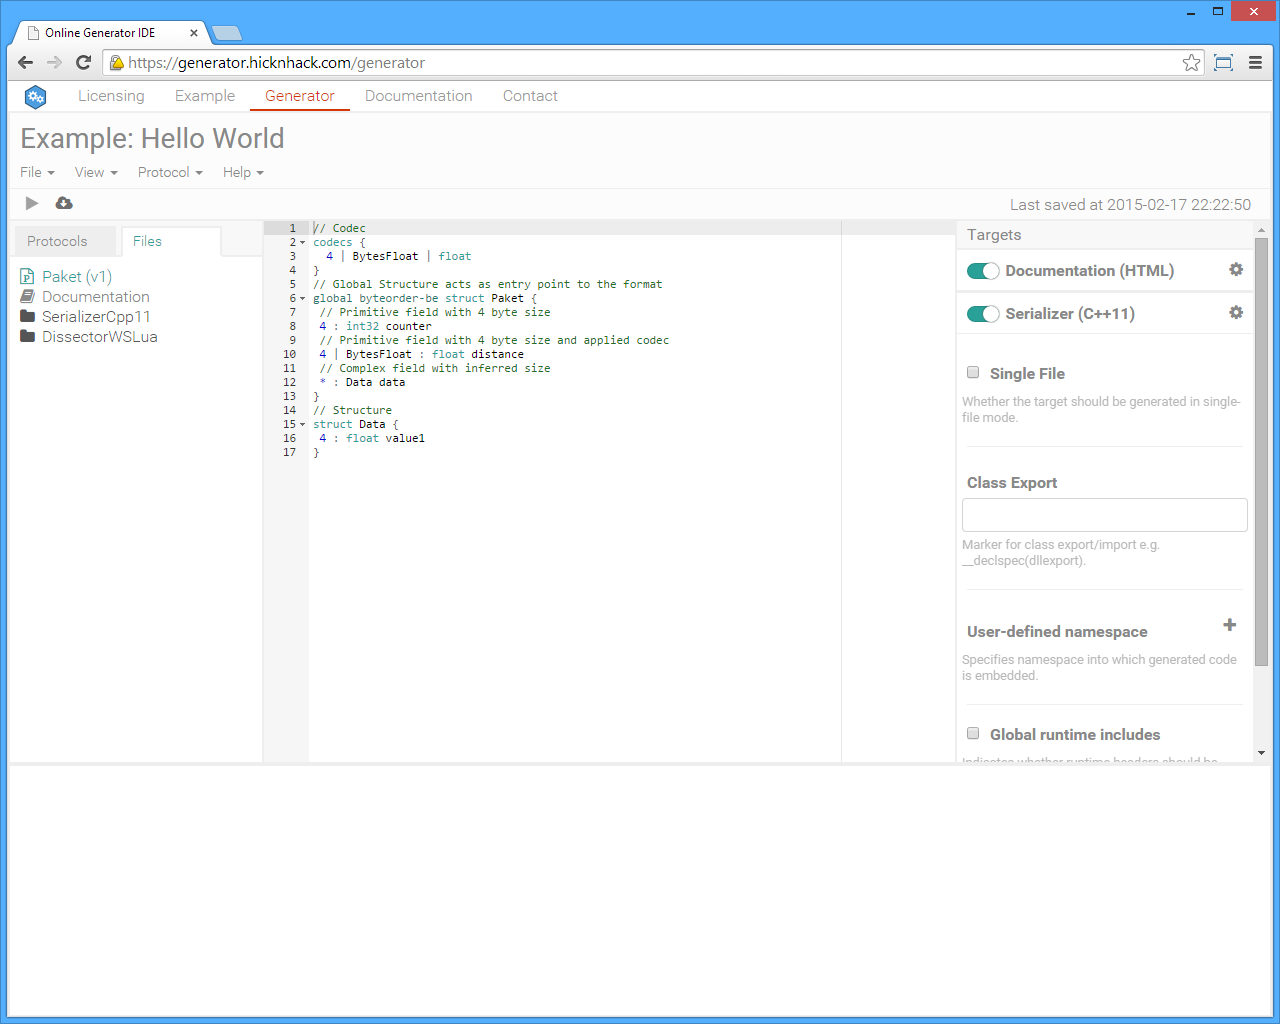Image resolution: width=1280 pixels, height=1024 pixels.
Task: Open Serializer (C++11) settings gear
Action: [x=1236, y=313]
